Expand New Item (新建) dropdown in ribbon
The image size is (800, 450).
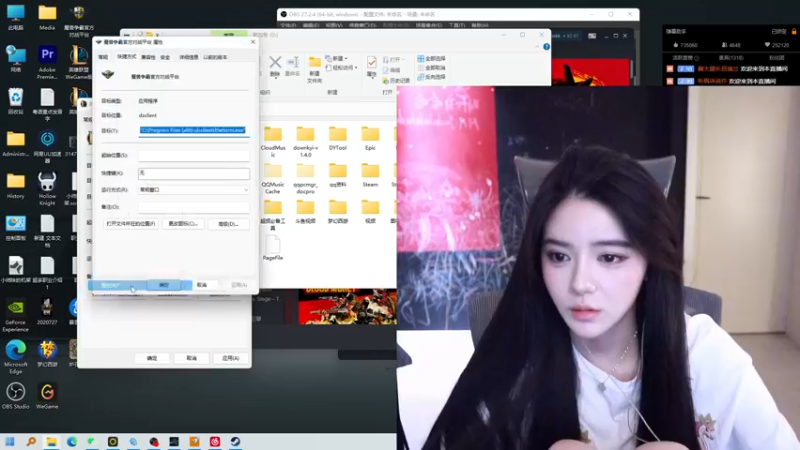tap(337, 58)
